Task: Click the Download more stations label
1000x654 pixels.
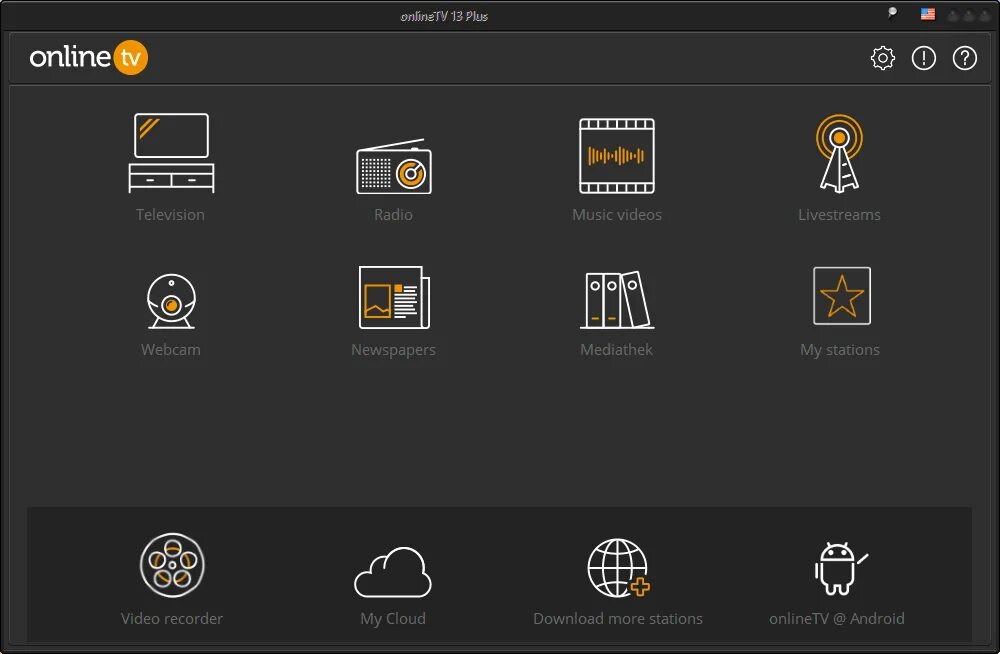Action: [x=618, y=618]
